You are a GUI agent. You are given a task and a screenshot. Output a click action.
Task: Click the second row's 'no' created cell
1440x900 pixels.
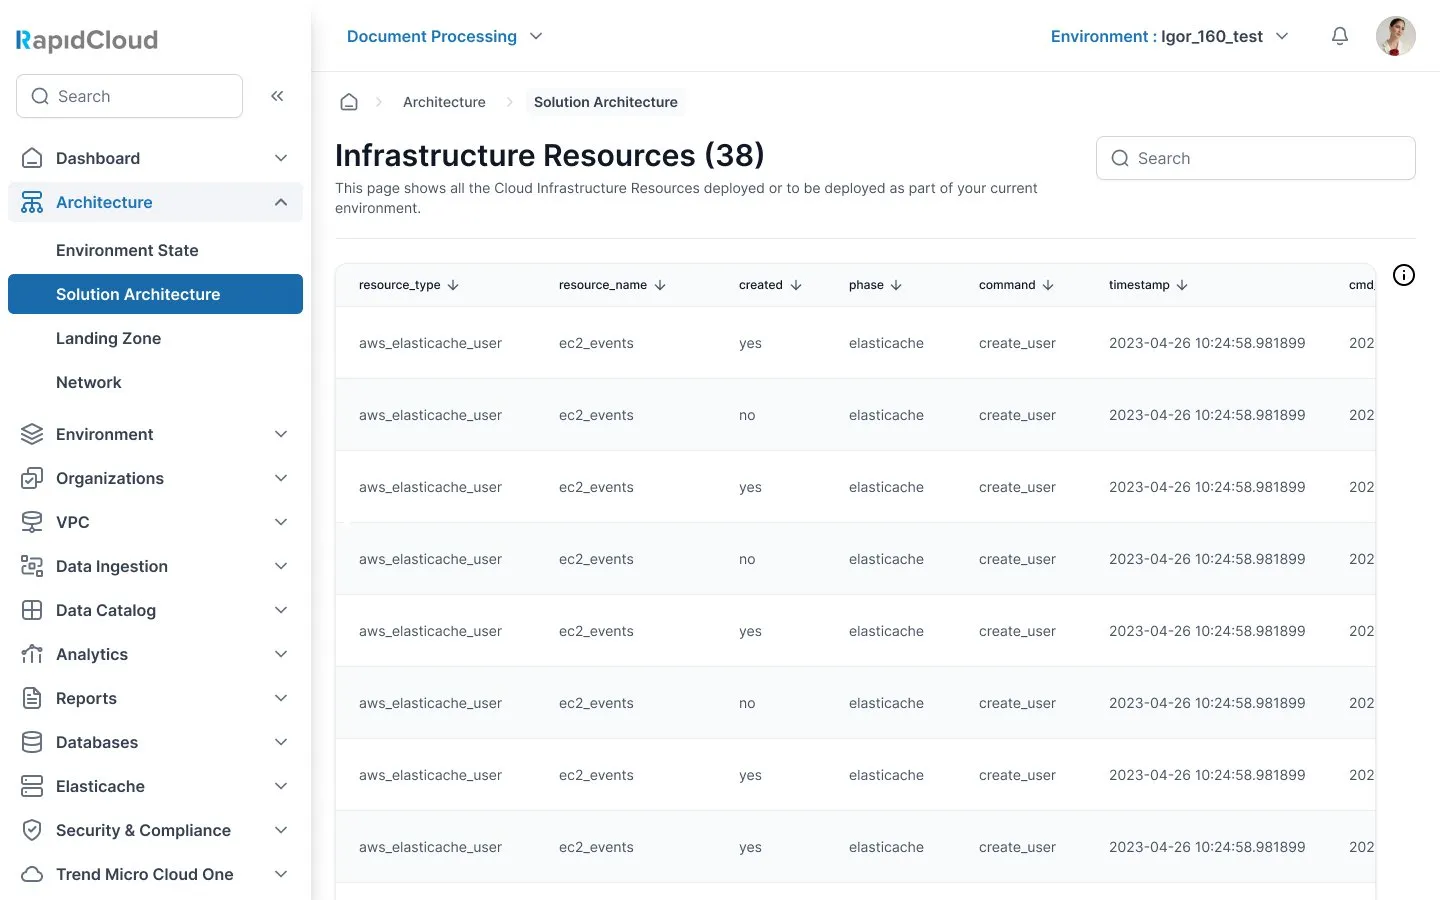pos(747,415)
